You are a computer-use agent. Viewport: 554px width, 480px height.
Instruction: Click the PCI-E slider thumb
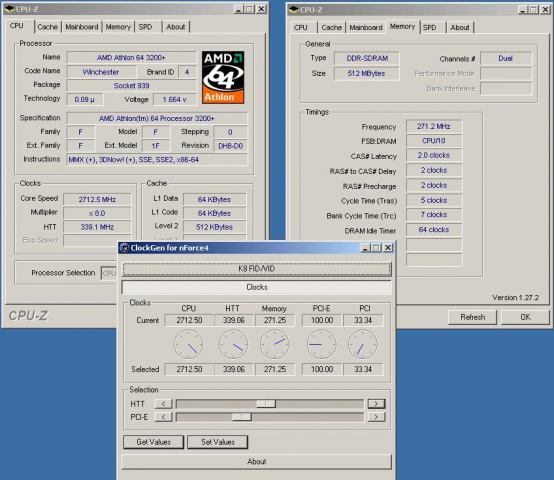(x=242, y=417)
